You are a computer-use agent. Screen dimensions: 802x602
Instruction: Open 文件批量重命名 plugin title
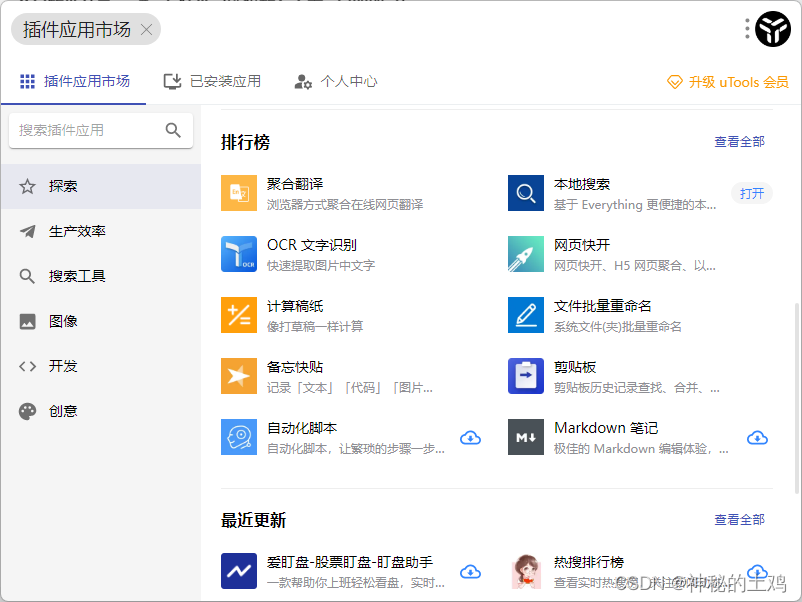[603, 306]
